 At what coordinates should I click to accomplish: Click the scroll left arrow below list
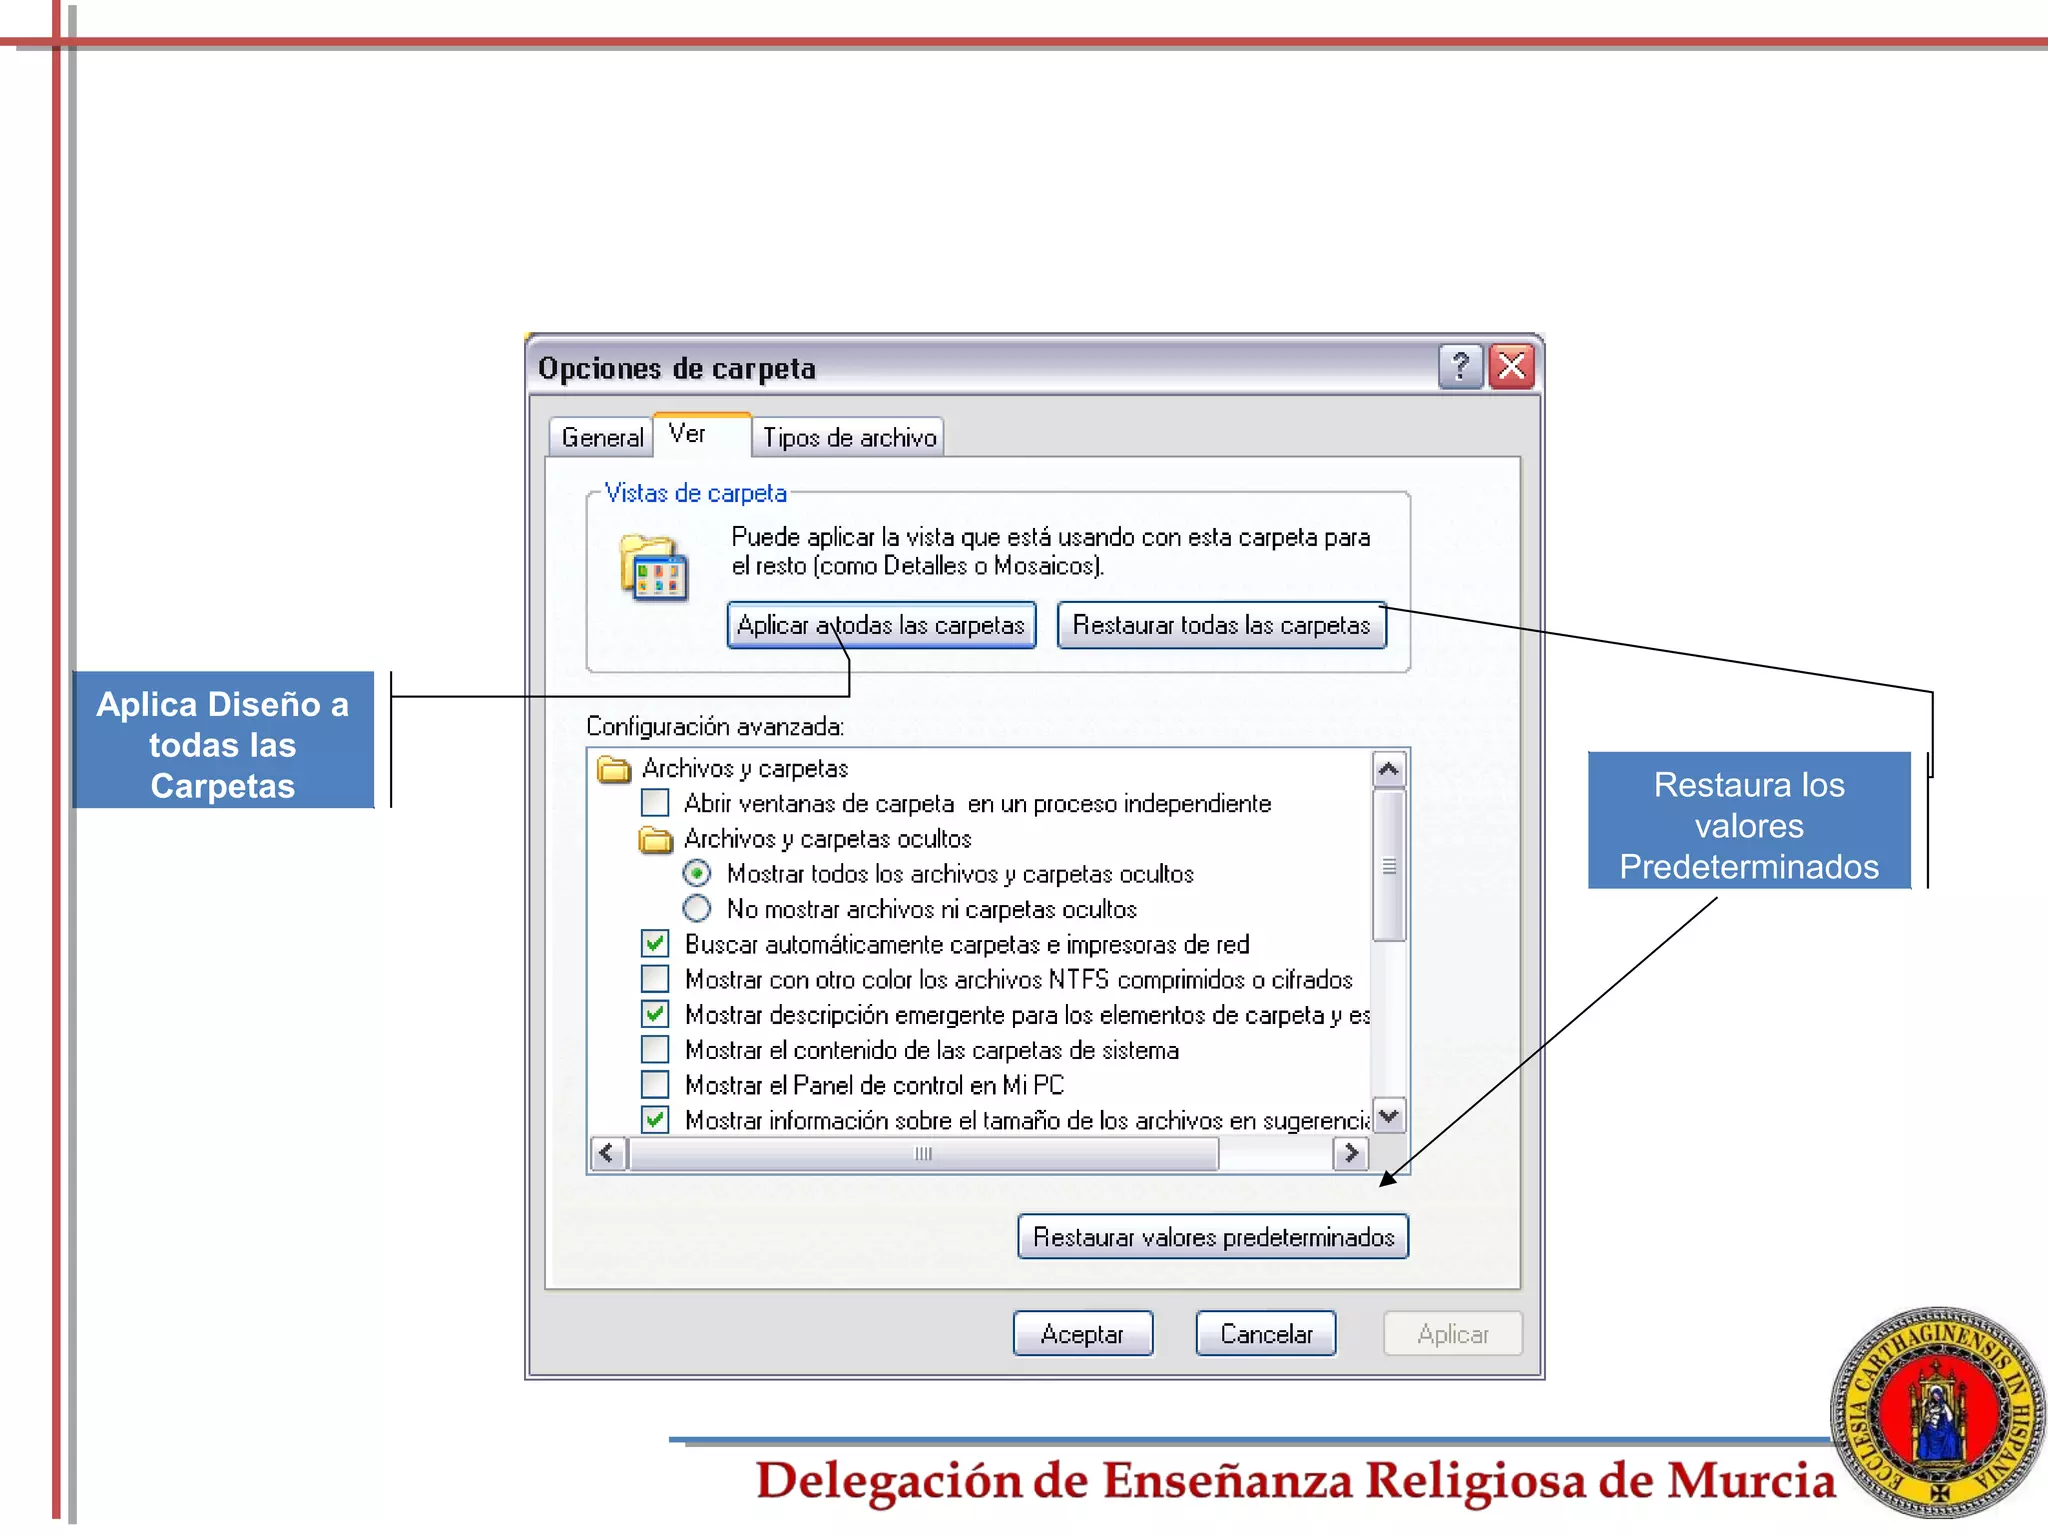[607, 1153]
